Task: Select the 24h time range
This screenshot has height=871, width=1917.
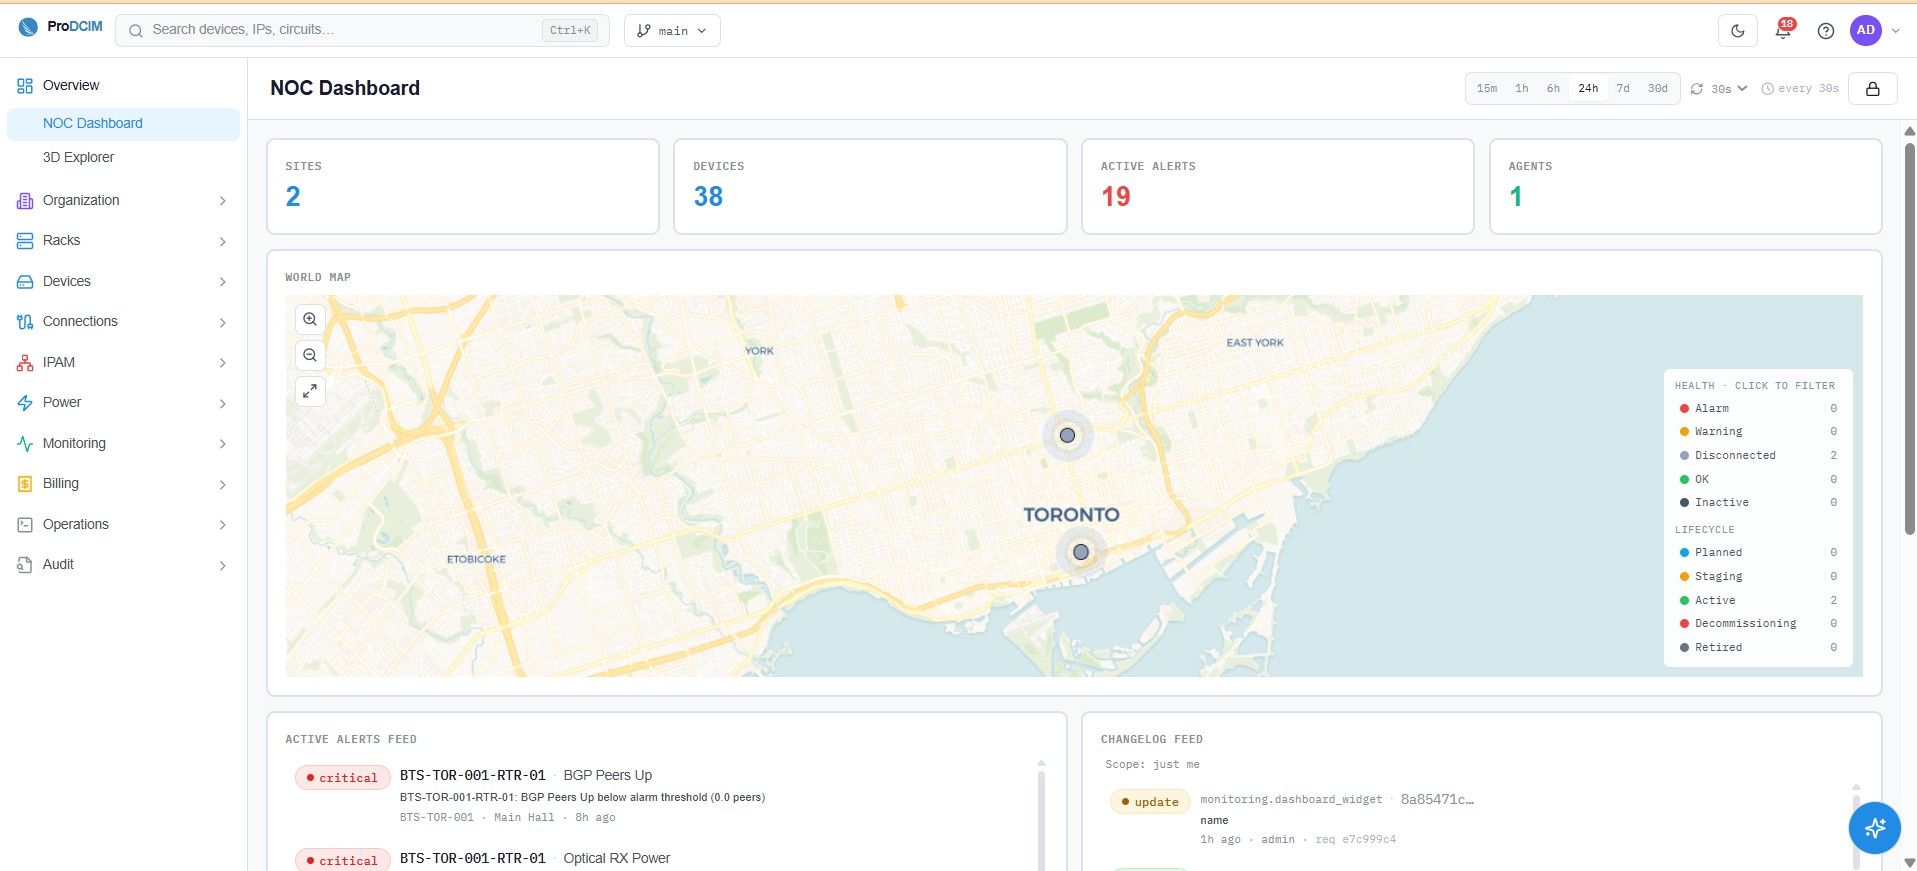Action: point(1588,89)
